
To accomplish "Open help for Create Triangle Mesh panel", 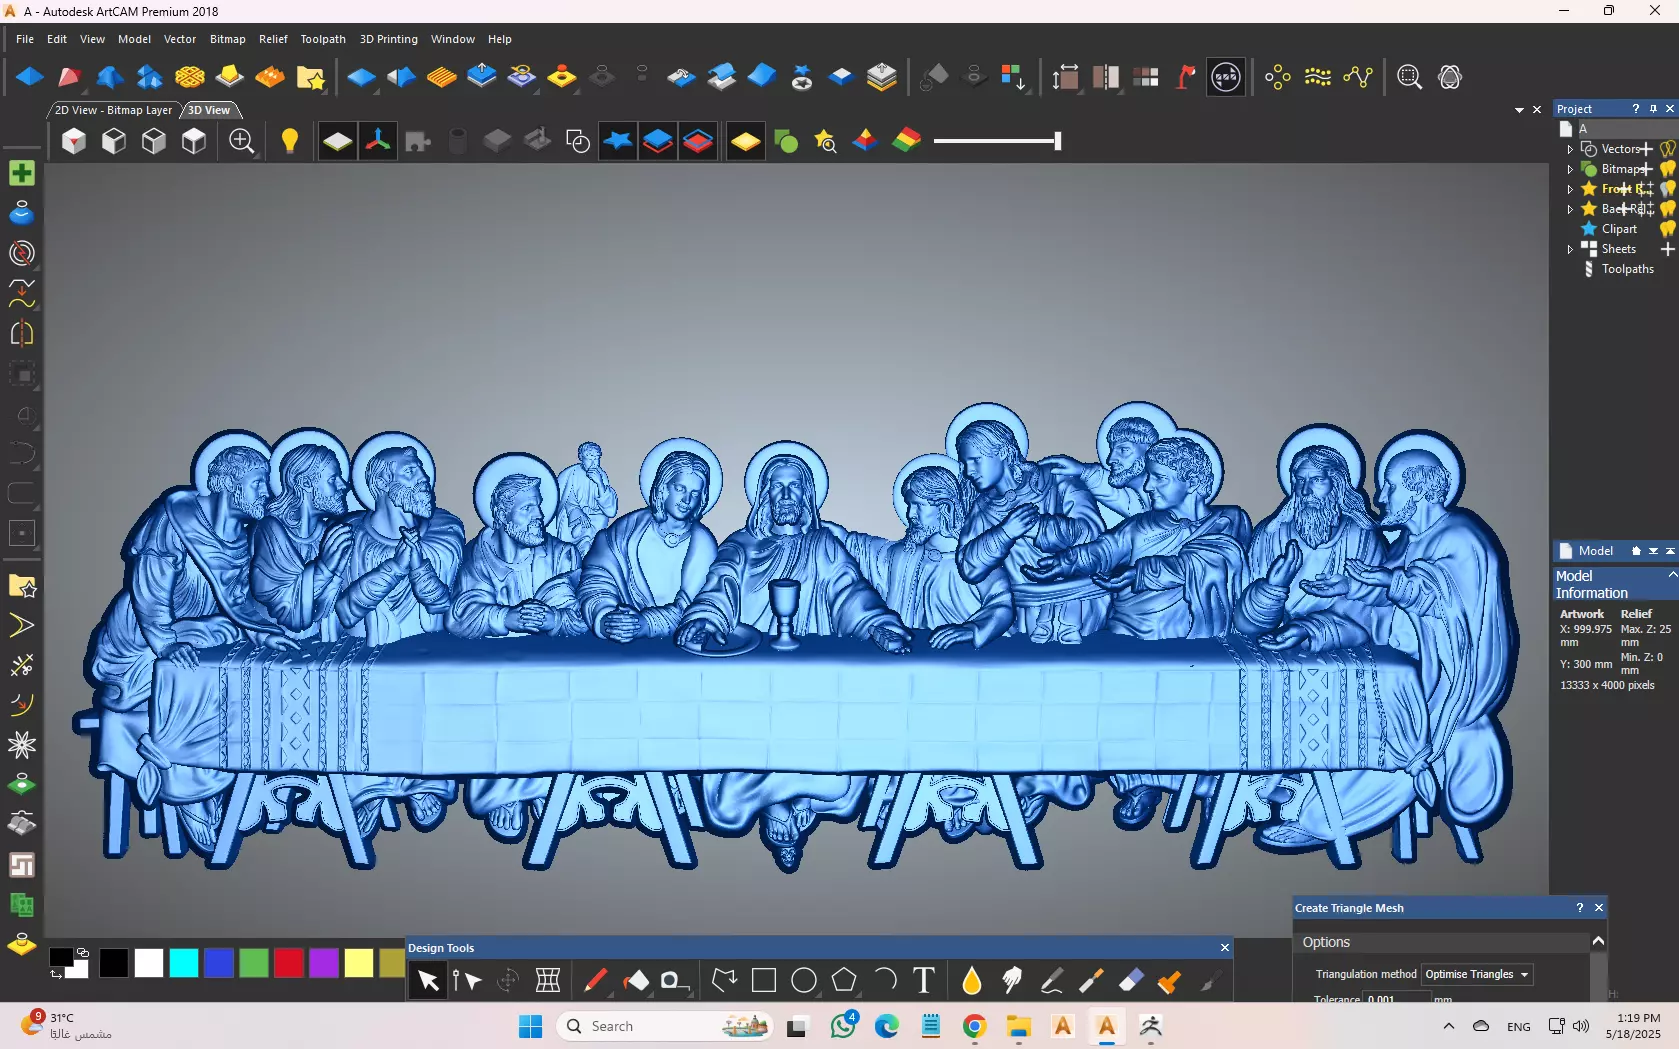I will [1580, 908].
